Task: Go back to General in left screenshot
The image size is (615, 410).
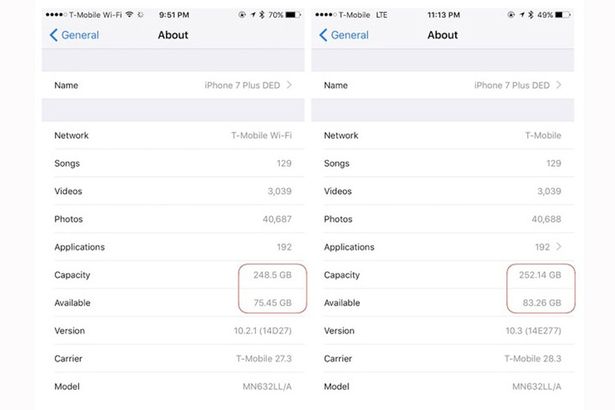Action: coord(75,35)
